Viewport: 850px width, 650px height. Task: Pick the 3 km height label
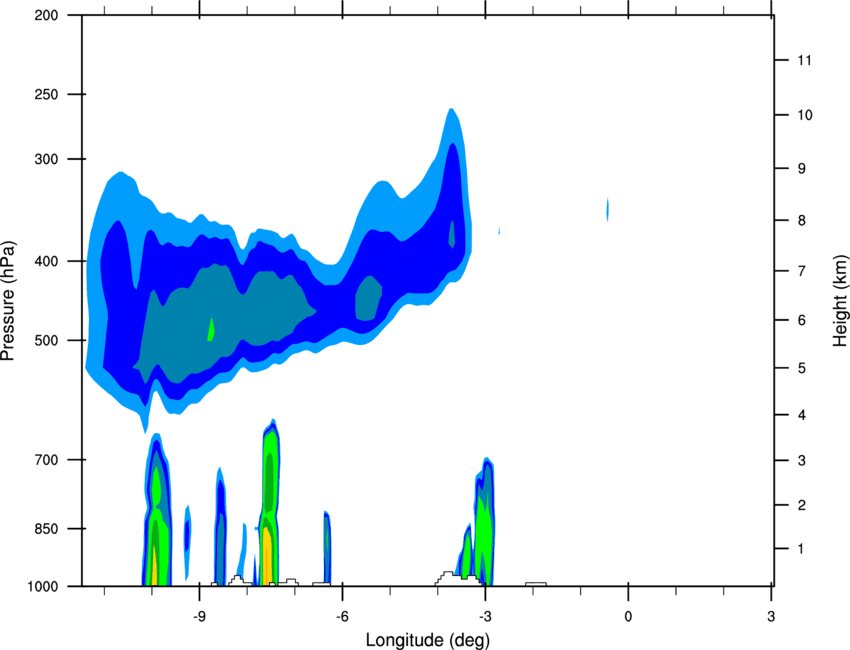point(802,461)
